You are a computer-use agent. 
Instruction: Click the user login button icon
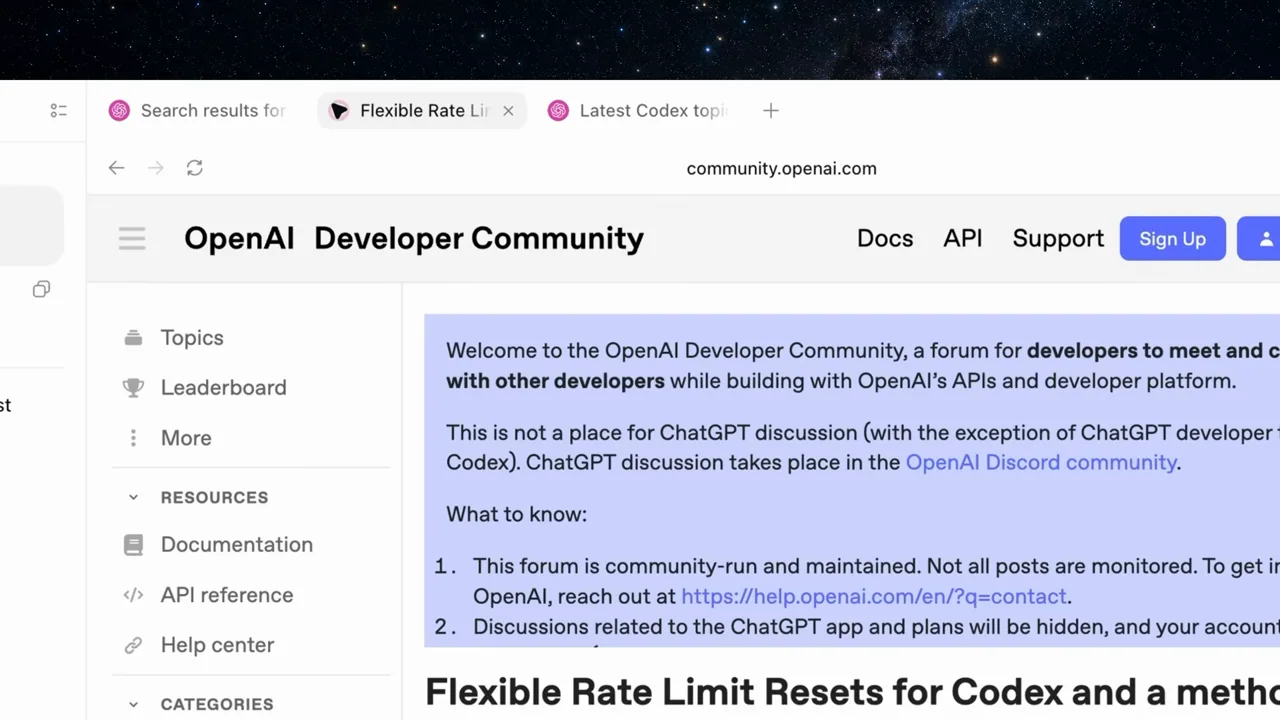coord(1262,238)
